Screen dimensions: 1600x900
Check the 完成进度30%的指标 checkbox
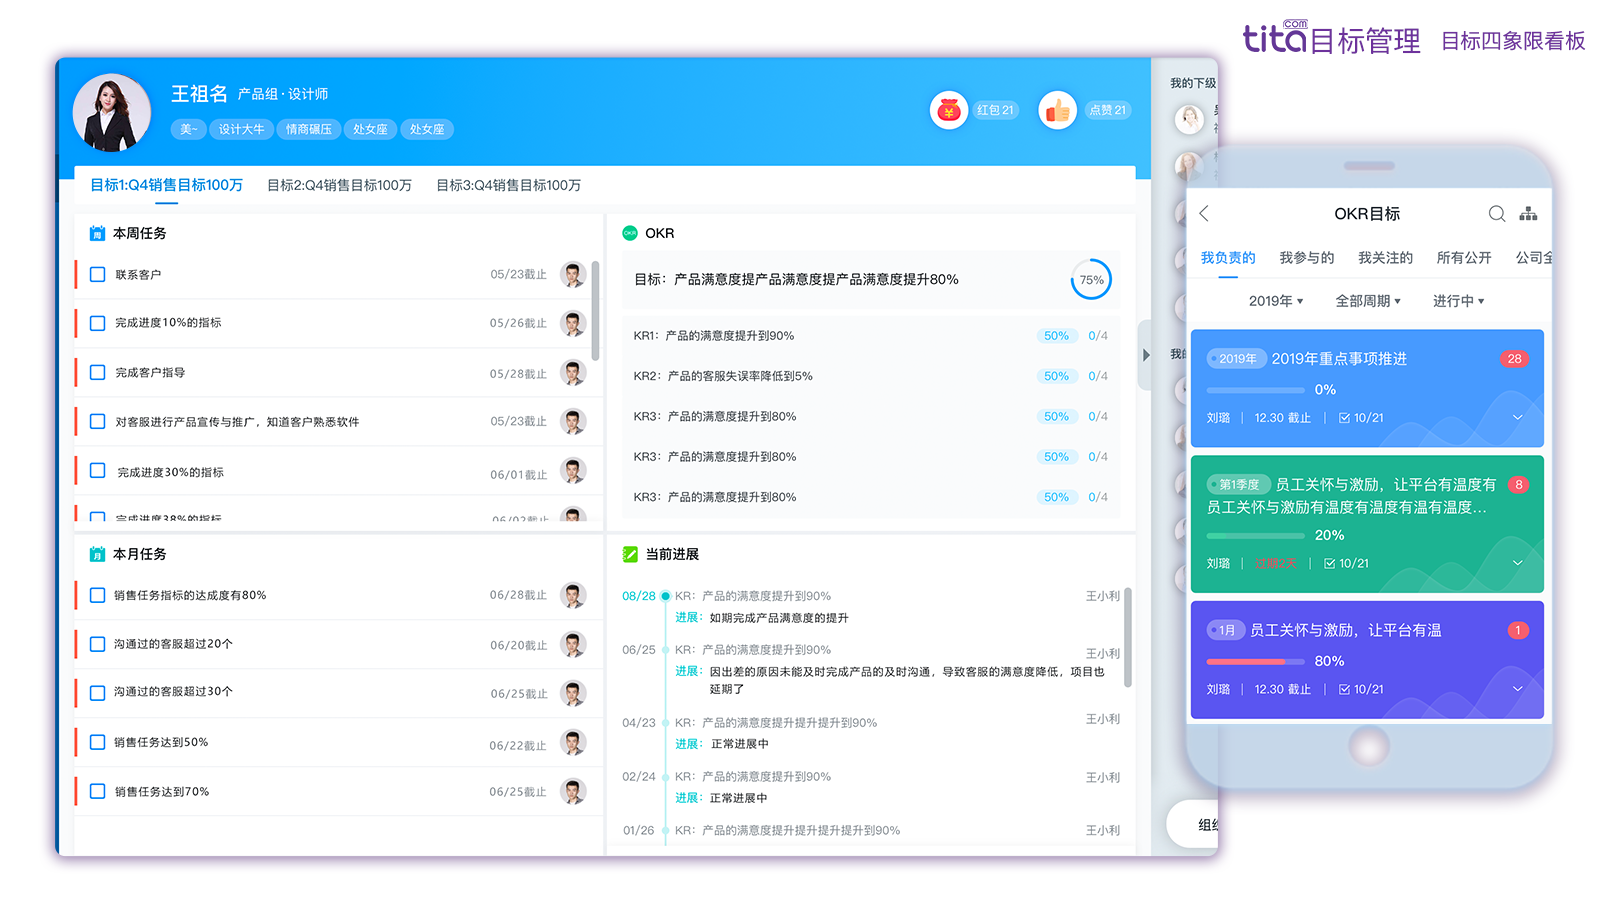coord(97,470)
